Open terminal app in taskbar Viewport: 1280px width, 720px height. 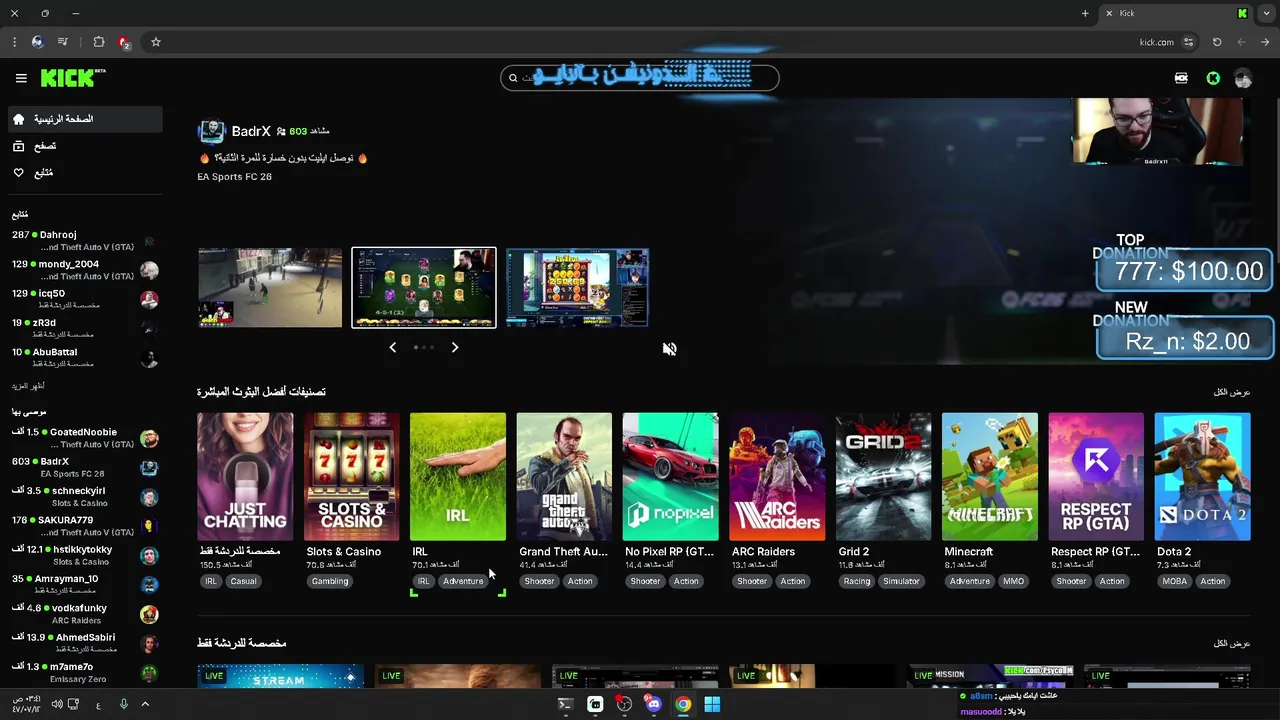(x=565, y=704)
